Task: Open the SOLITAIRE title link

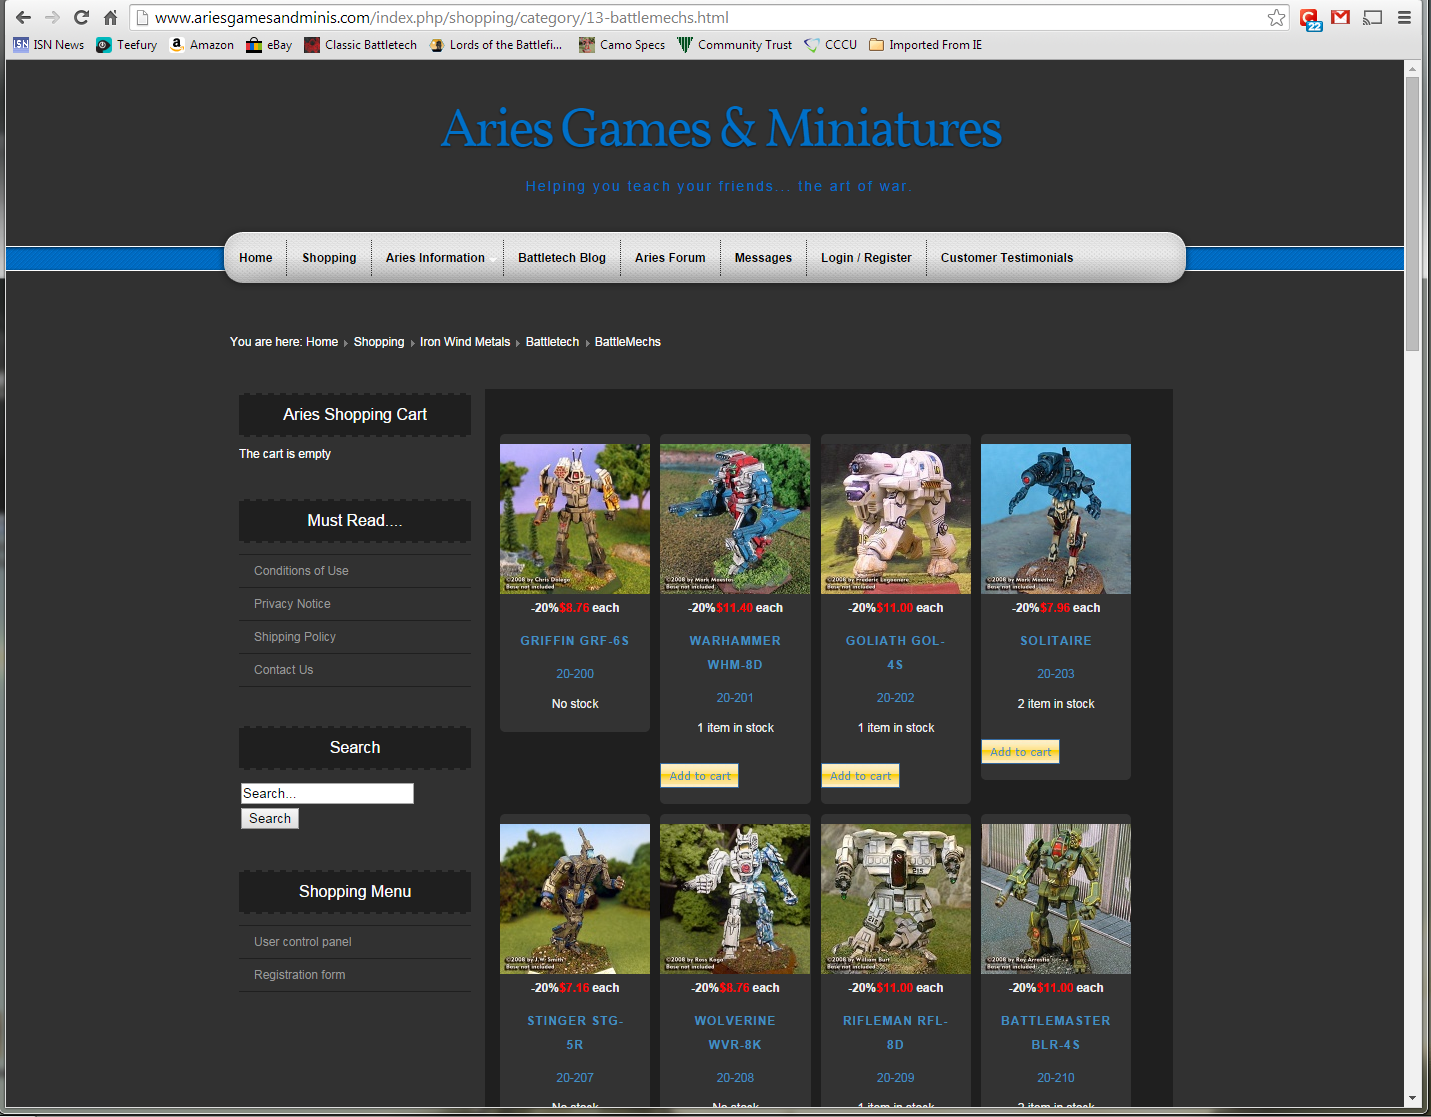Action: (1056, 641)
